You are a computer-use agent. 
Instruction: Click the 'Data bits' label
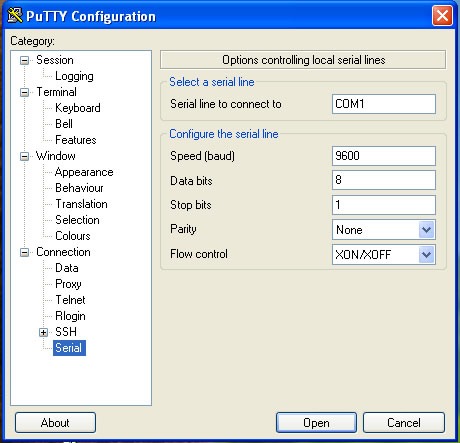coord(191,181)
